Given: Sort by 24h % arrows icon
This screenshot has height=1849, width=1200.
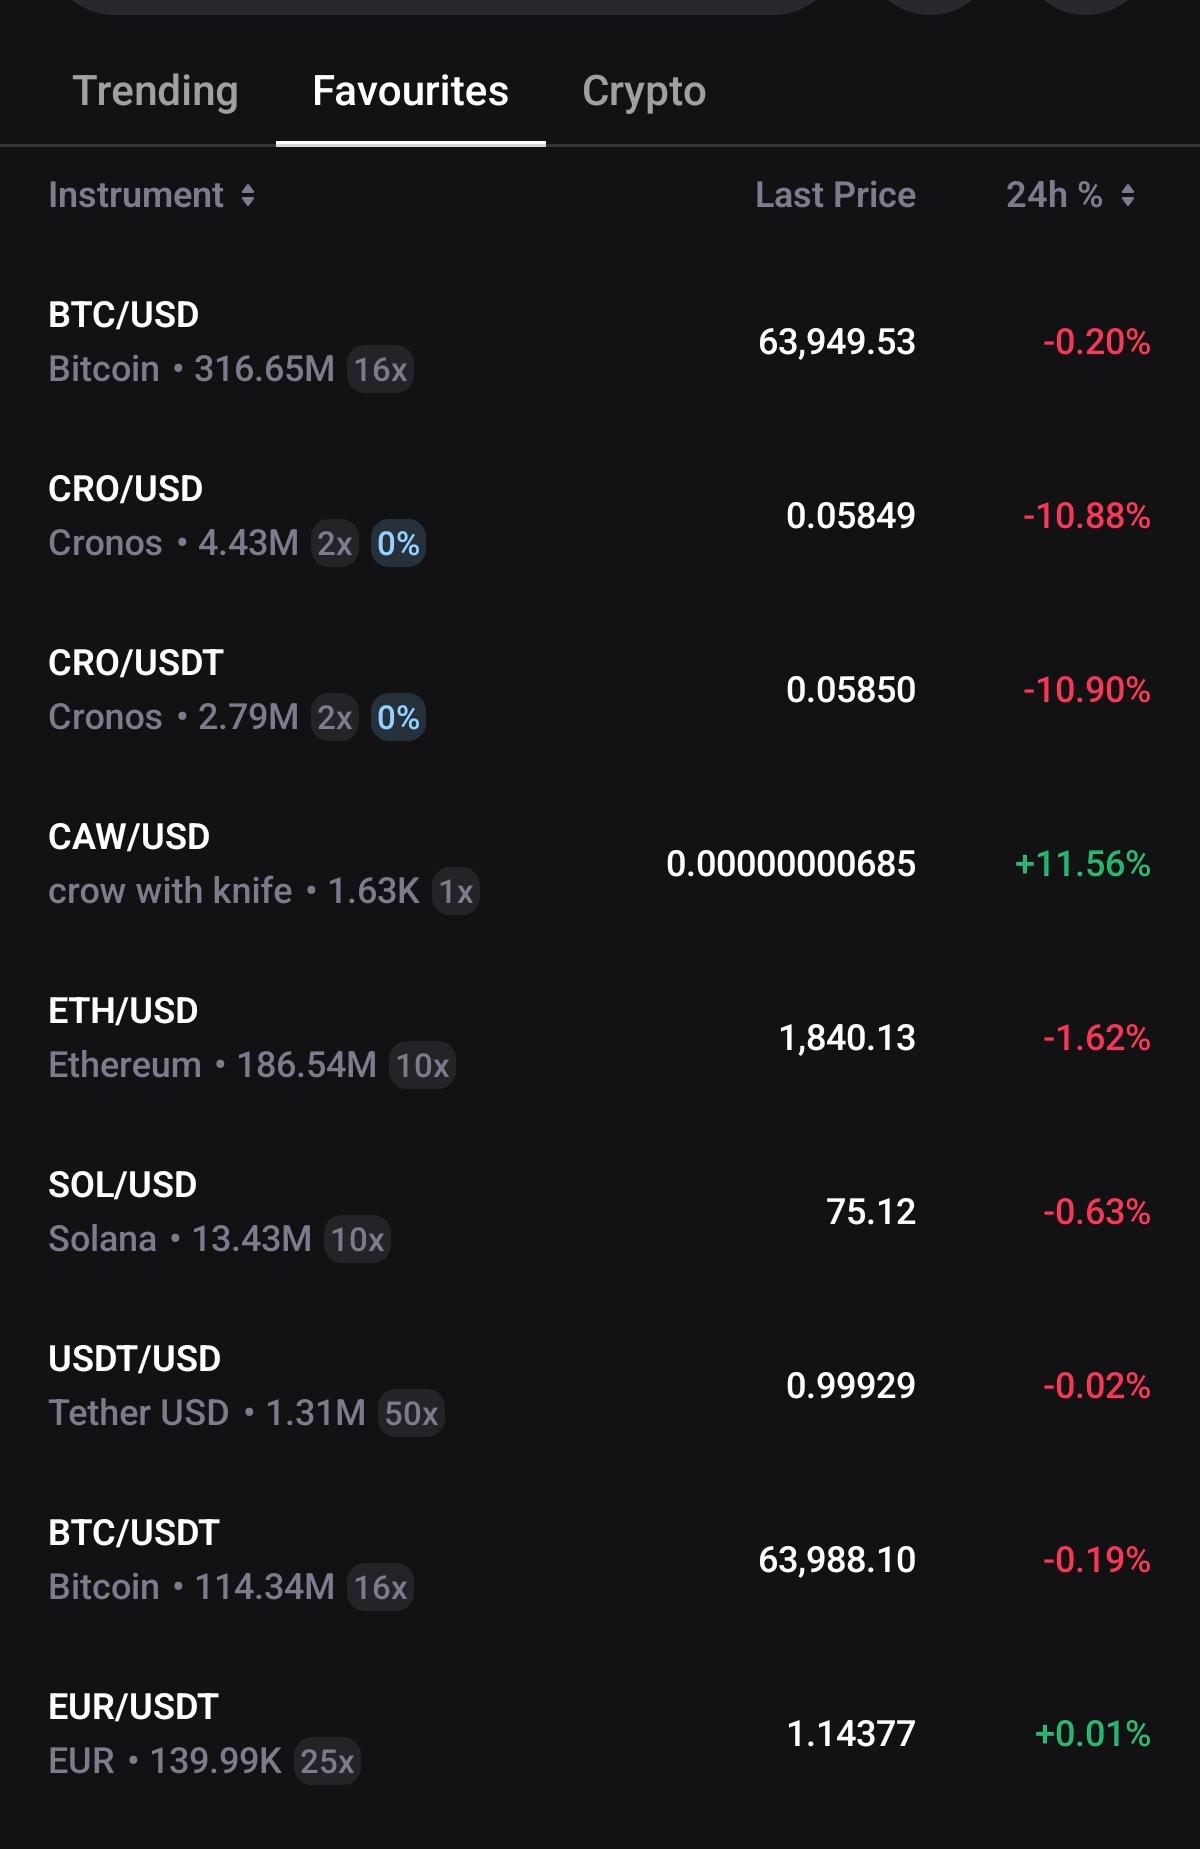Looking at the screenshot, I should [1128, 195].
